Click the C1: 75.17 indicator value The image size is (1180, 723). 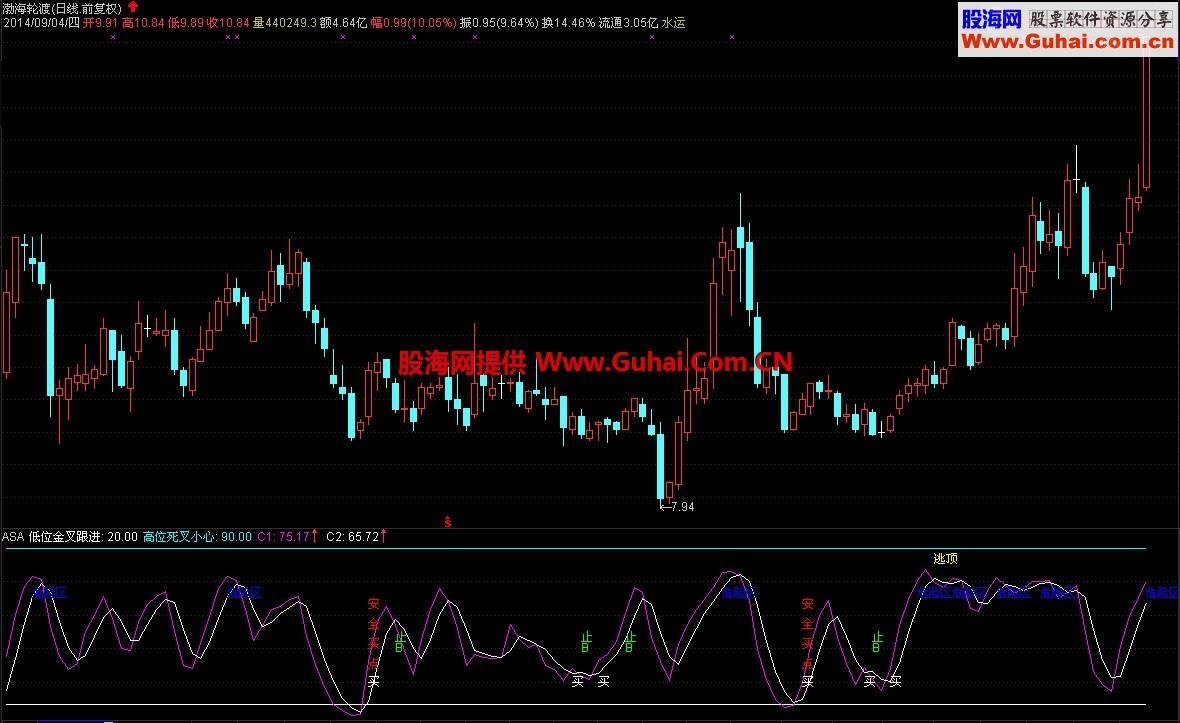[x=283, y=536]
